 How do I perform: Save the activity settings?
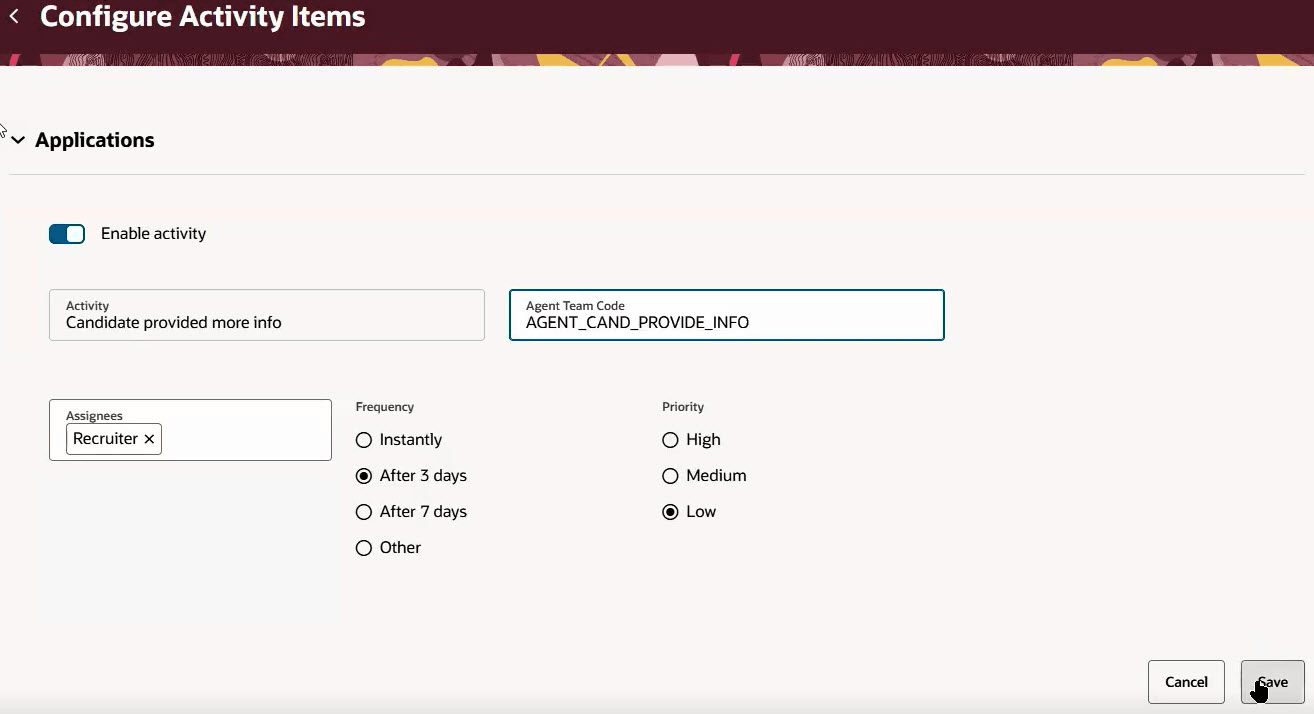click(1272, 682)
